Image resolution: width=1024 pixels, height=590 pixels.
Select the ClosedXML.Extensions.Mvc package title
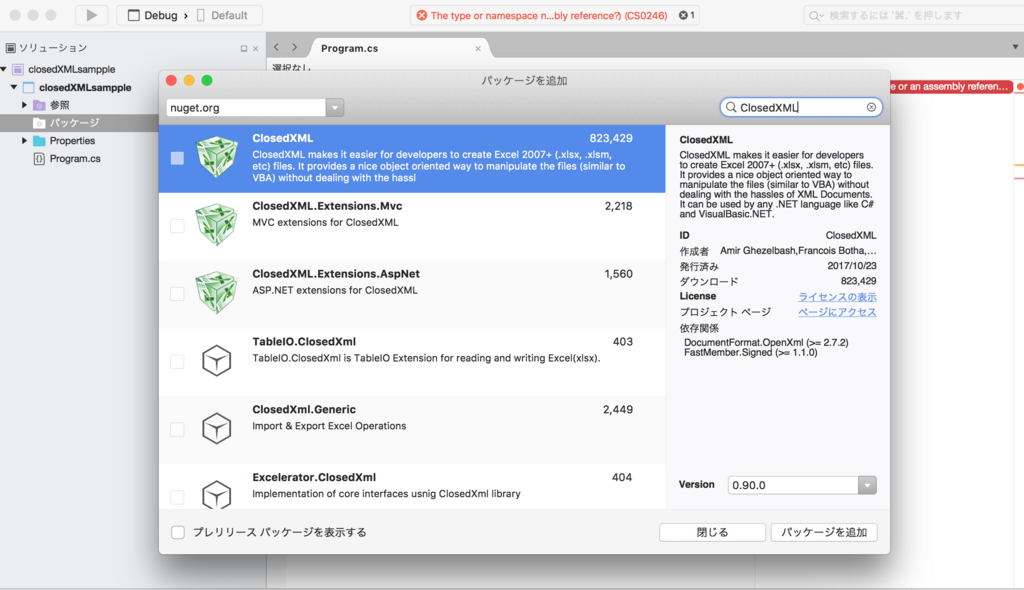click(327, 206)
